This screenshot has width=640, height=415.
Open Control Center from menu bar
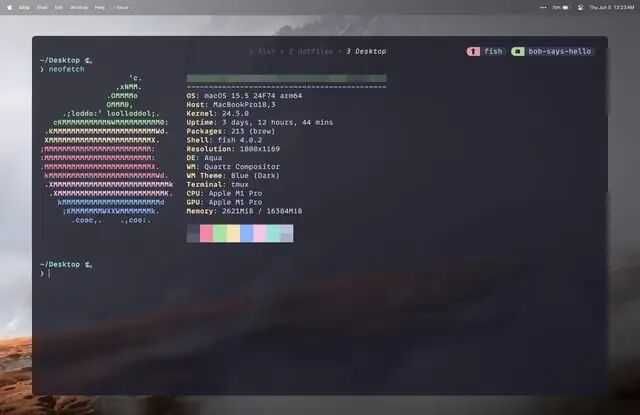point(580,7)
